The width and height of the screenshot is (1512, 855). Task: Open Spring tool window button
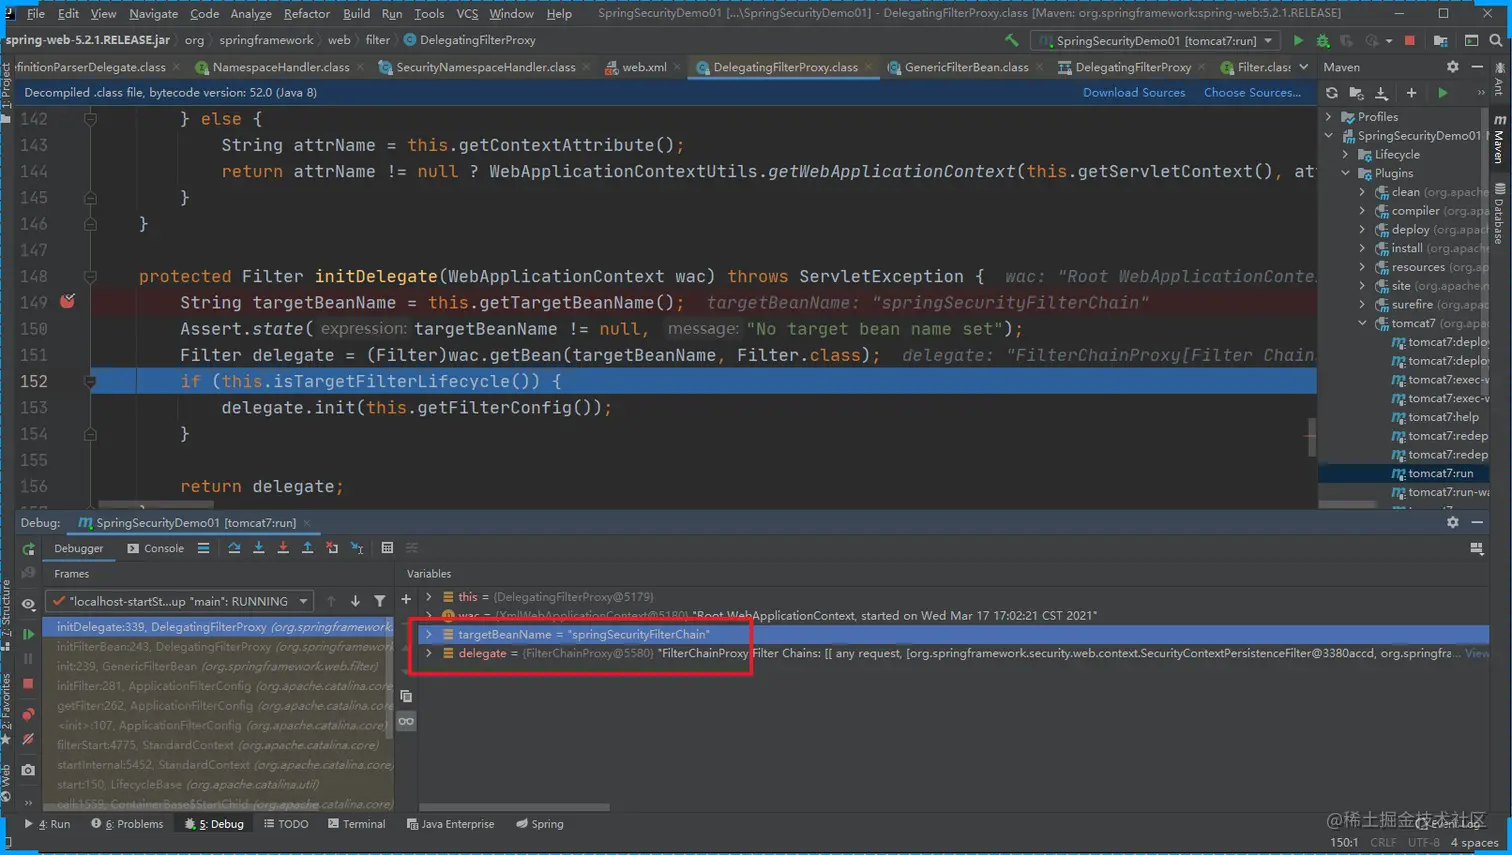pos(540,824)
